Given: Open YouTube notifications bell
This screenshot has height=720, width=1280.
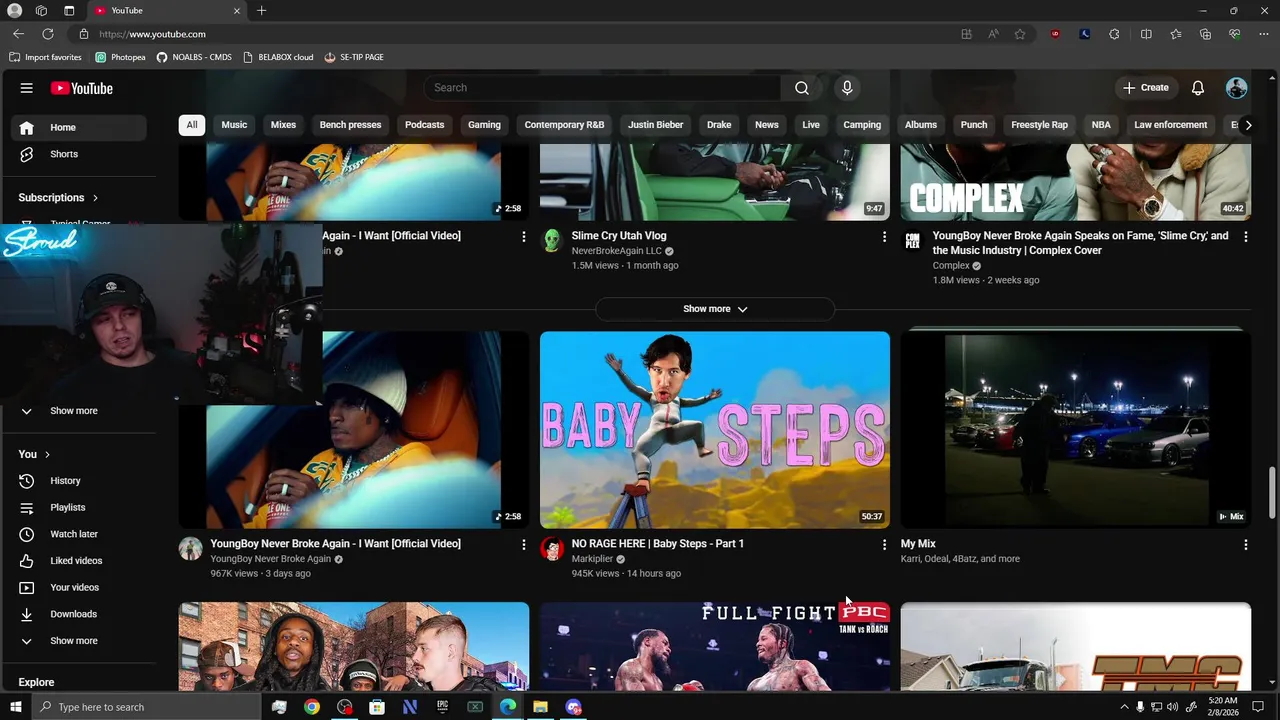Looking at the screenshot, I should click(1198, 88).
